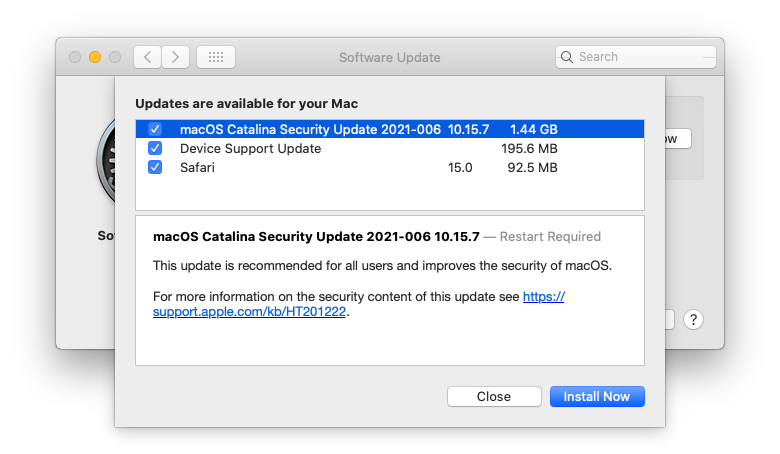Viewport: 780px width, 454px height.
Task: Click the magnifying glass search icon
Action: coord(567,57)
